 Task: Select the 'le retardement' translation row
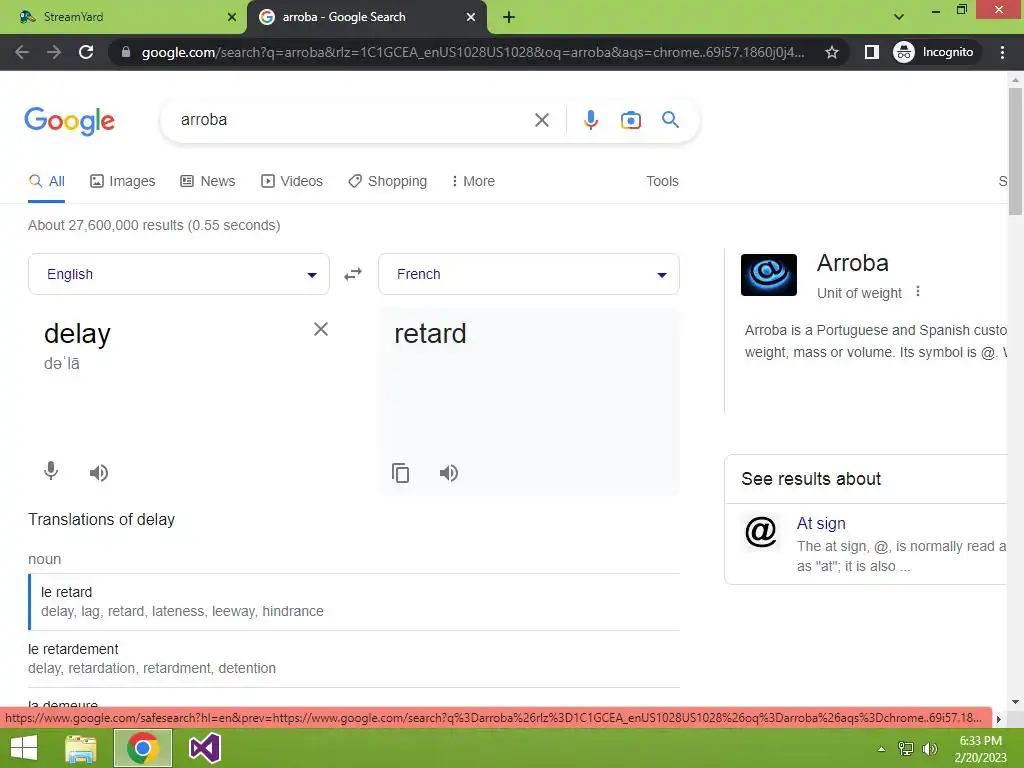pos(355,658)
